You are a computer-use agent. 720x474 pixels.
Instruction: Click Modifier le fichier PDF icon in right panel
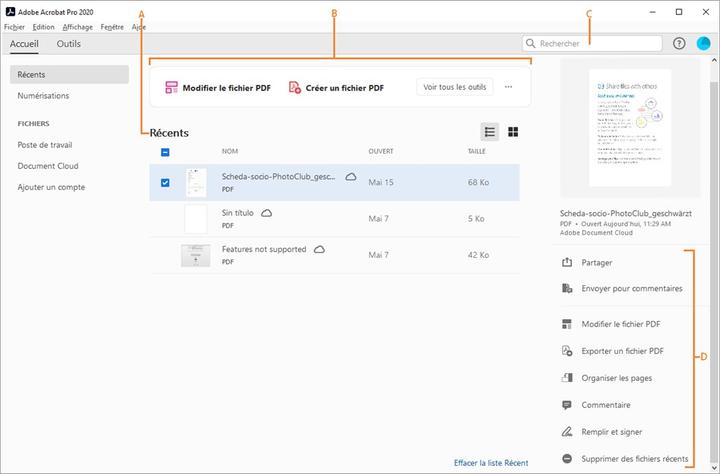[567, 324]
